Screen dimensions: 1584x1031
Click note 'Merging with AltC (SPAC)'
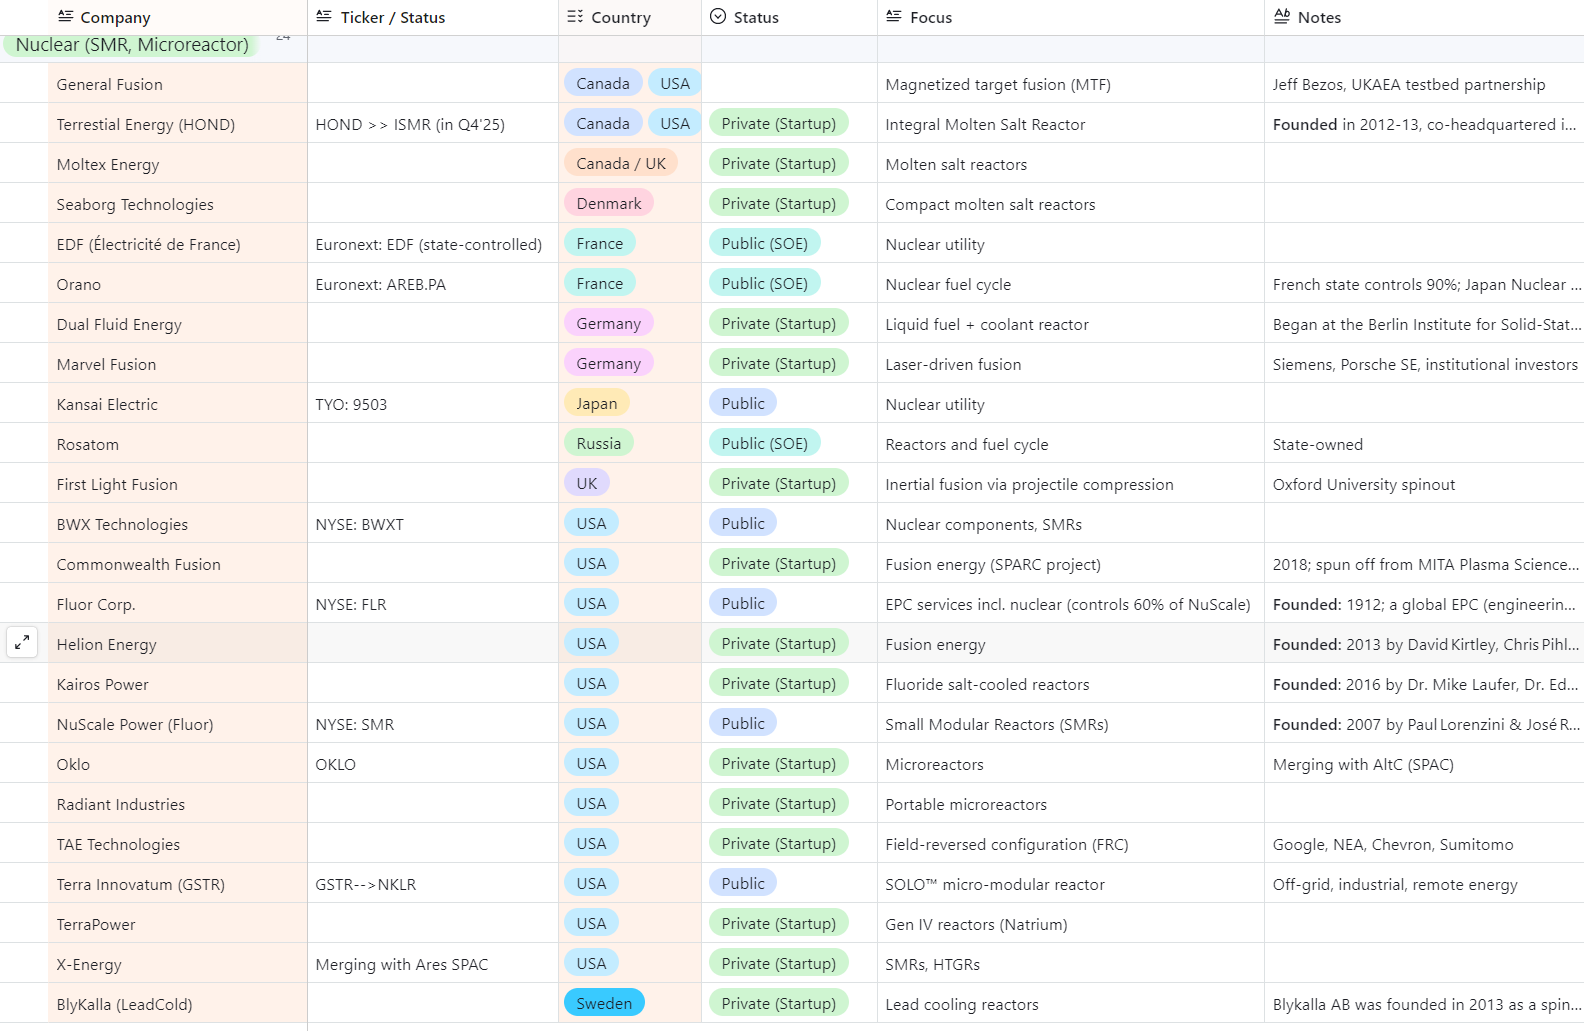click(1424, 763)
